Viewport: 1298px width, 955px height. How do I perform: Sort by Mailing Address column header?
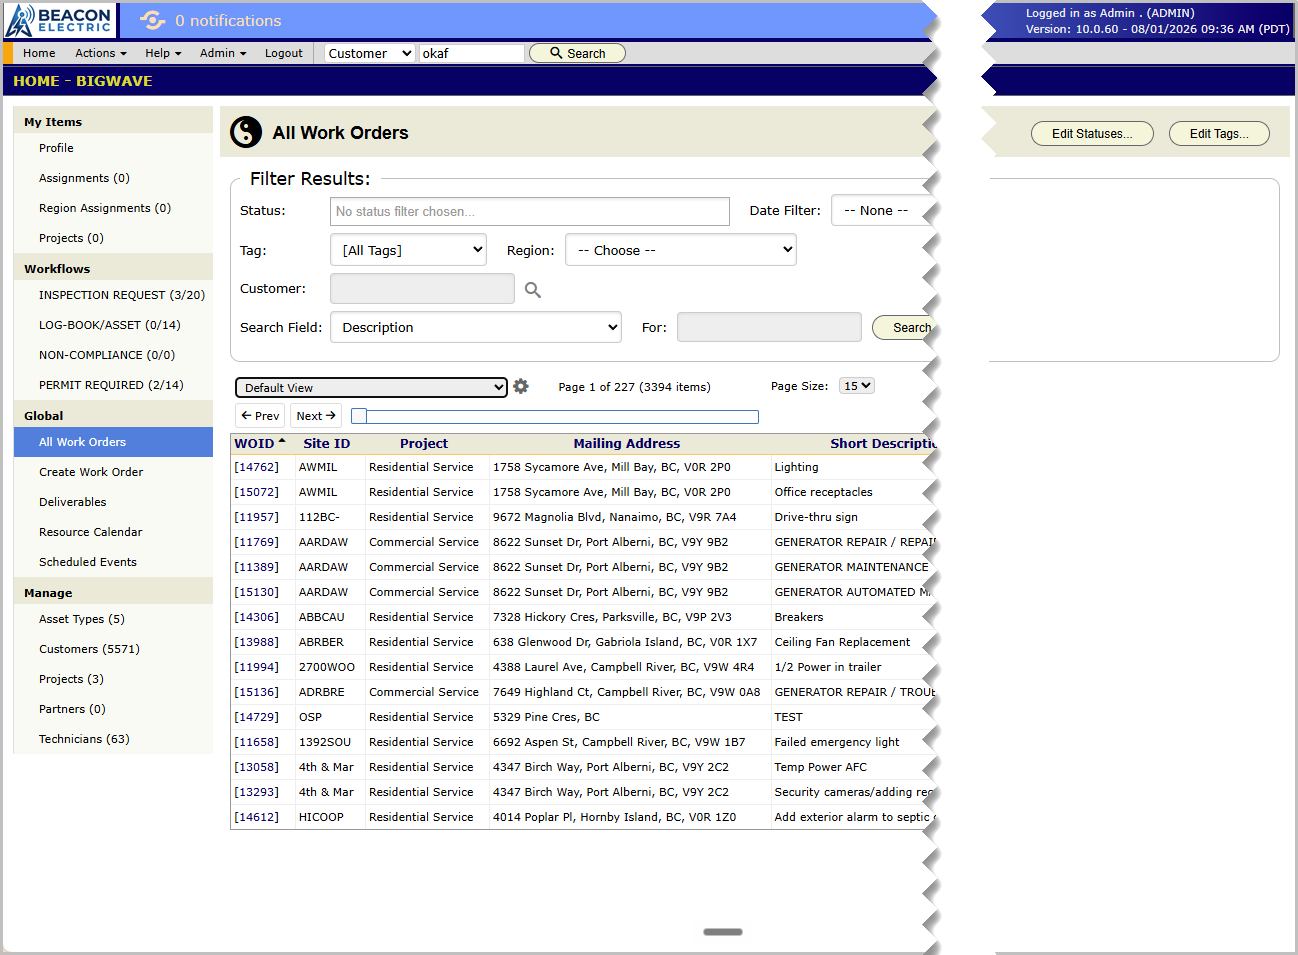click(627, 444)
